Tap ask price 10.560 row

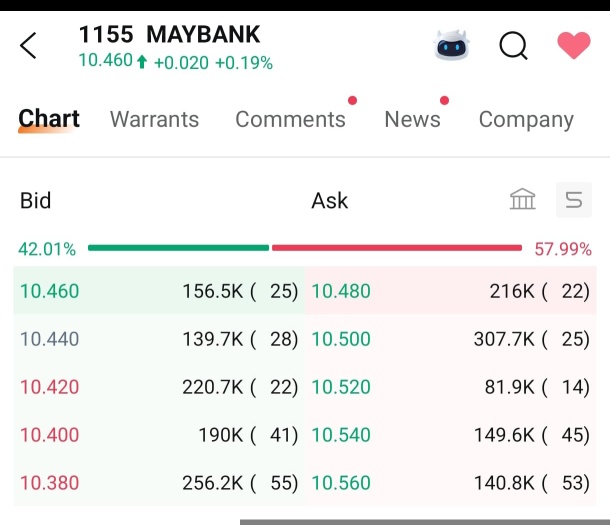pyautogui.click(x=450, y=482)
